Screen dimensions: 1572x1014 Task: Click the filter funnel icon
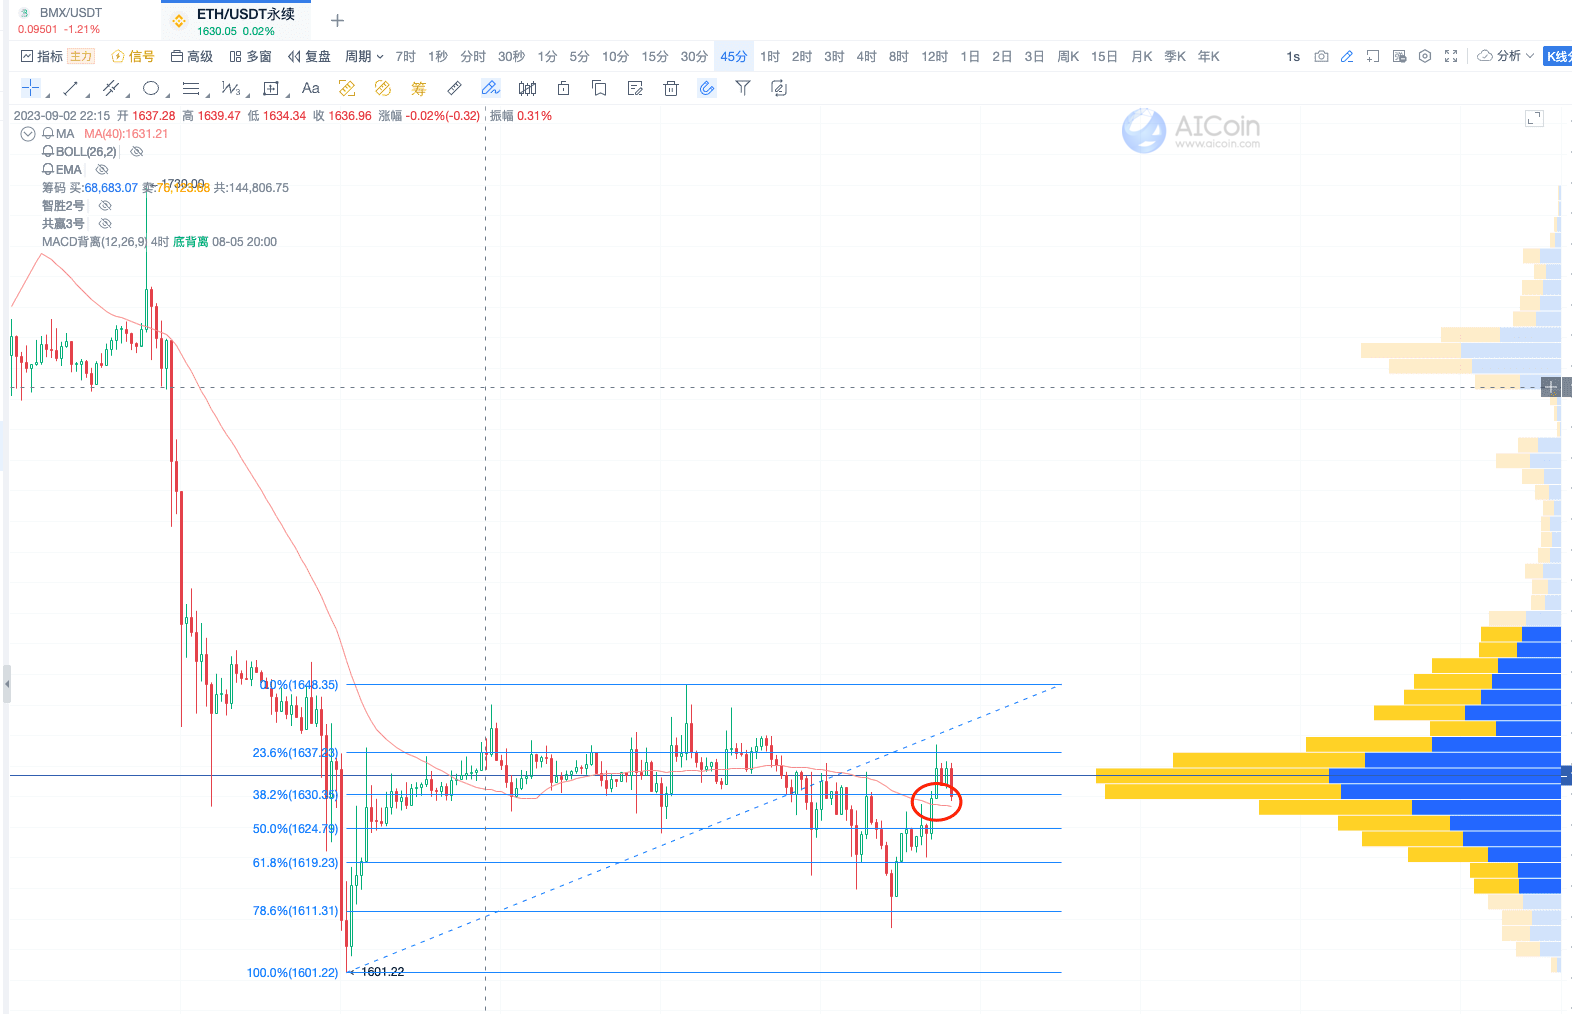click(x=743, y=88)
